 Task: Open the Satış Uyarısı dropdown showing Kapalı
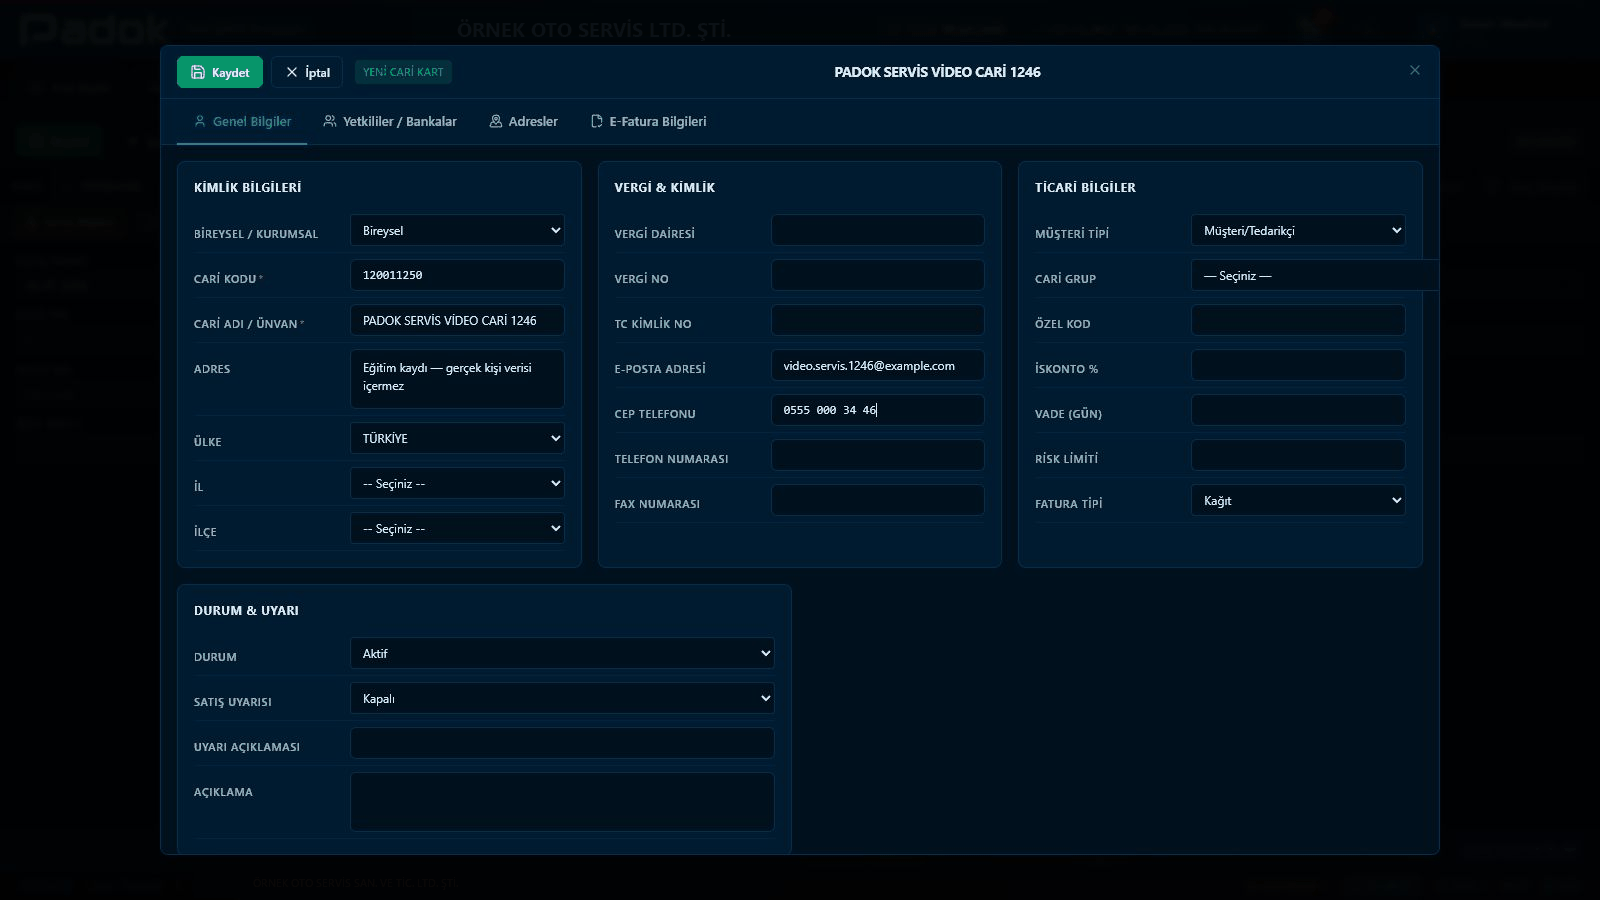562,698
